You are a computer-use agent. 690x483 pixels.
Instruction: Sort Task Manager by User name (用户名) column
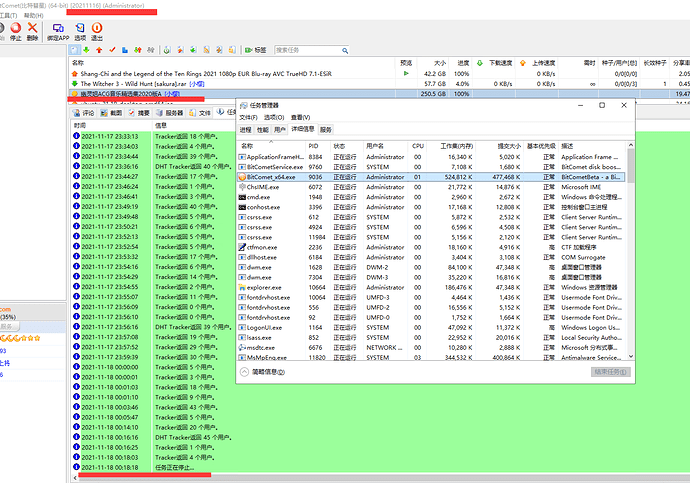pyautogui.click(x=385, y=146)
